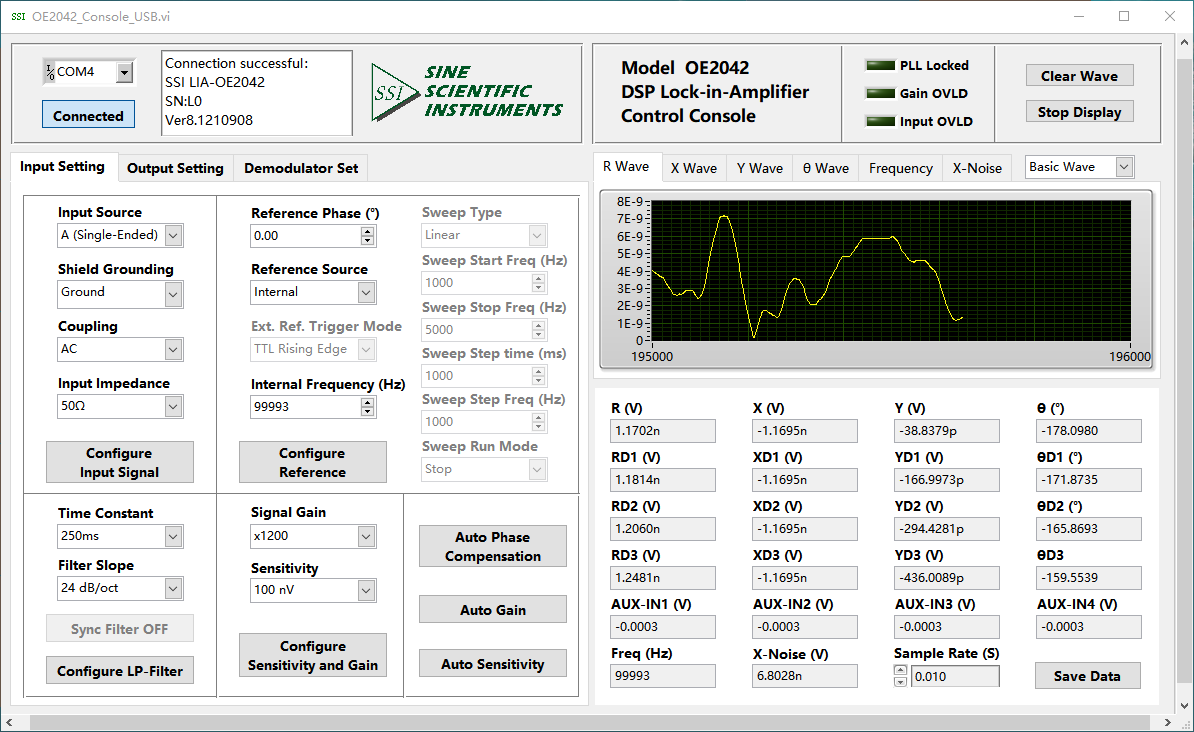This screenshot has width=1194, height=732.
Task: Click the Sine Scientific Instruments logo
Action: point(467,92)
